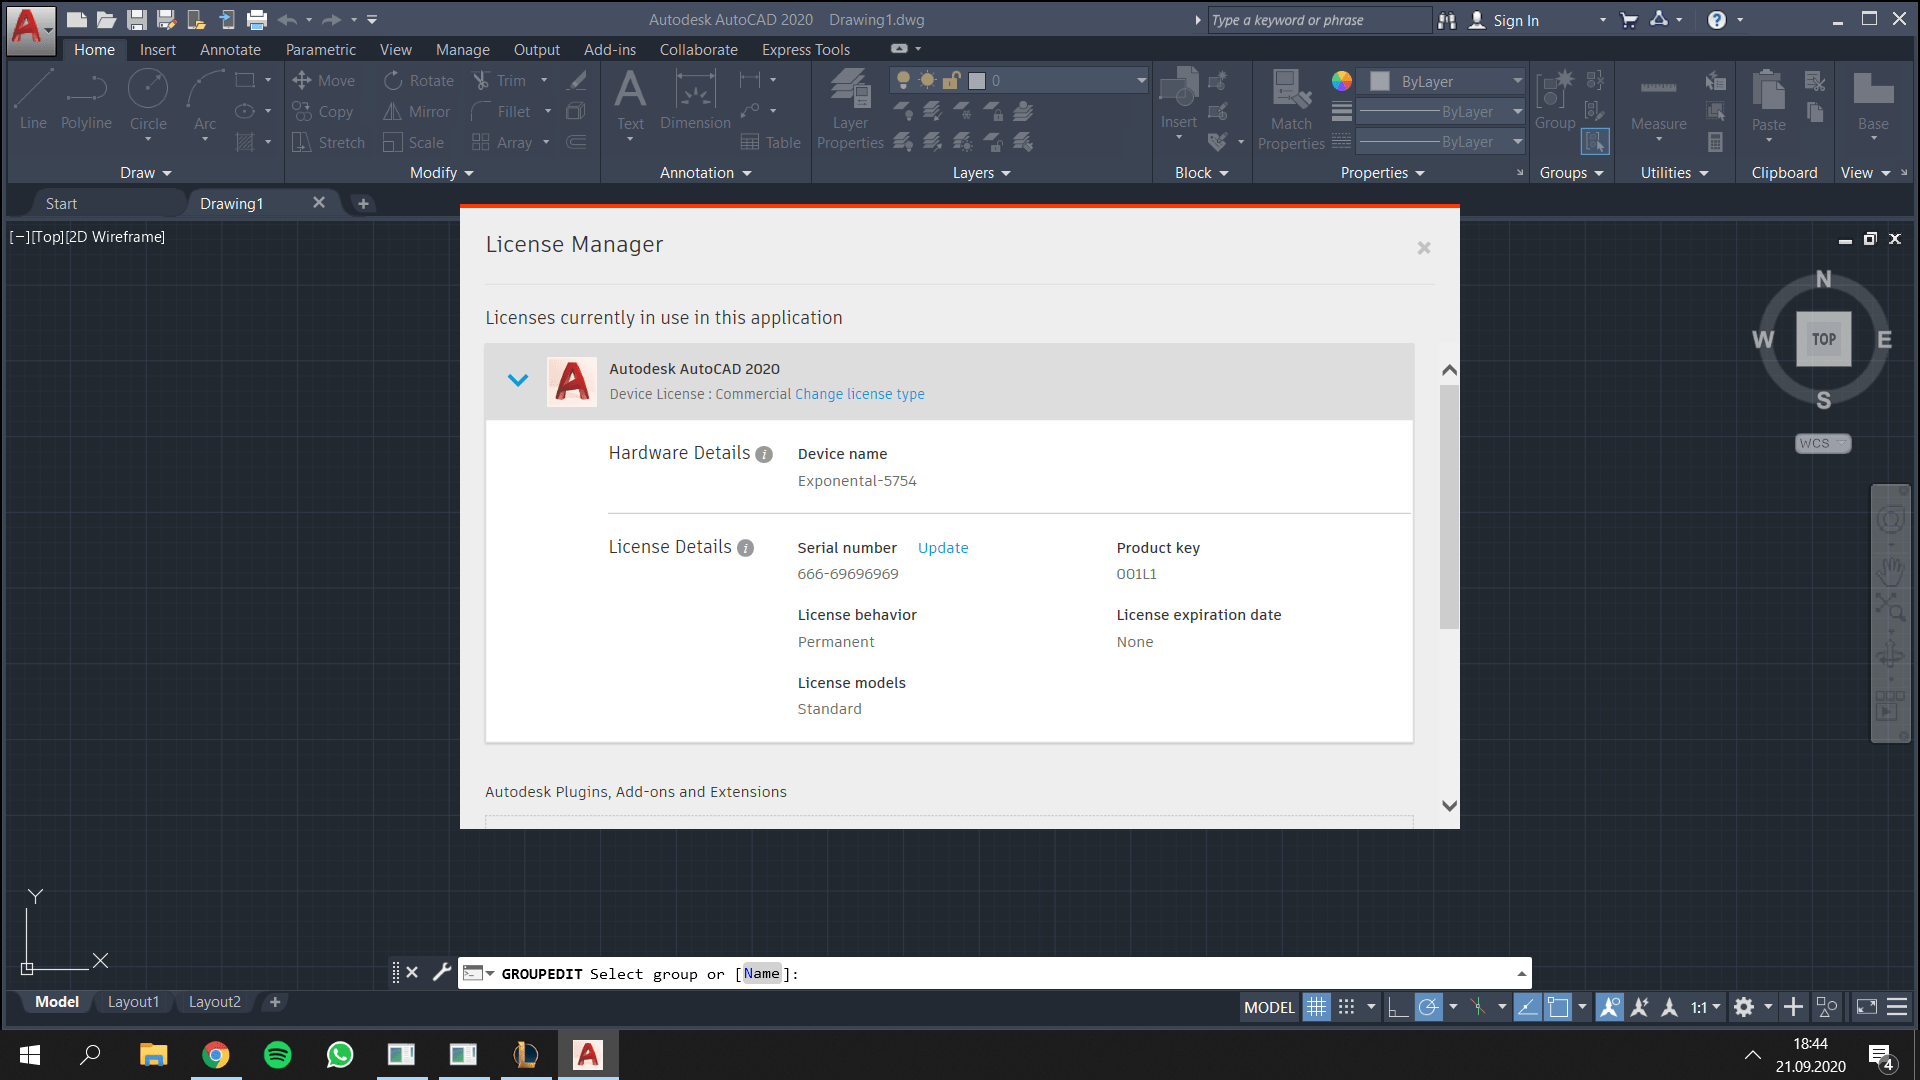Click the Move tool in Modify panel

pos(323,81)
